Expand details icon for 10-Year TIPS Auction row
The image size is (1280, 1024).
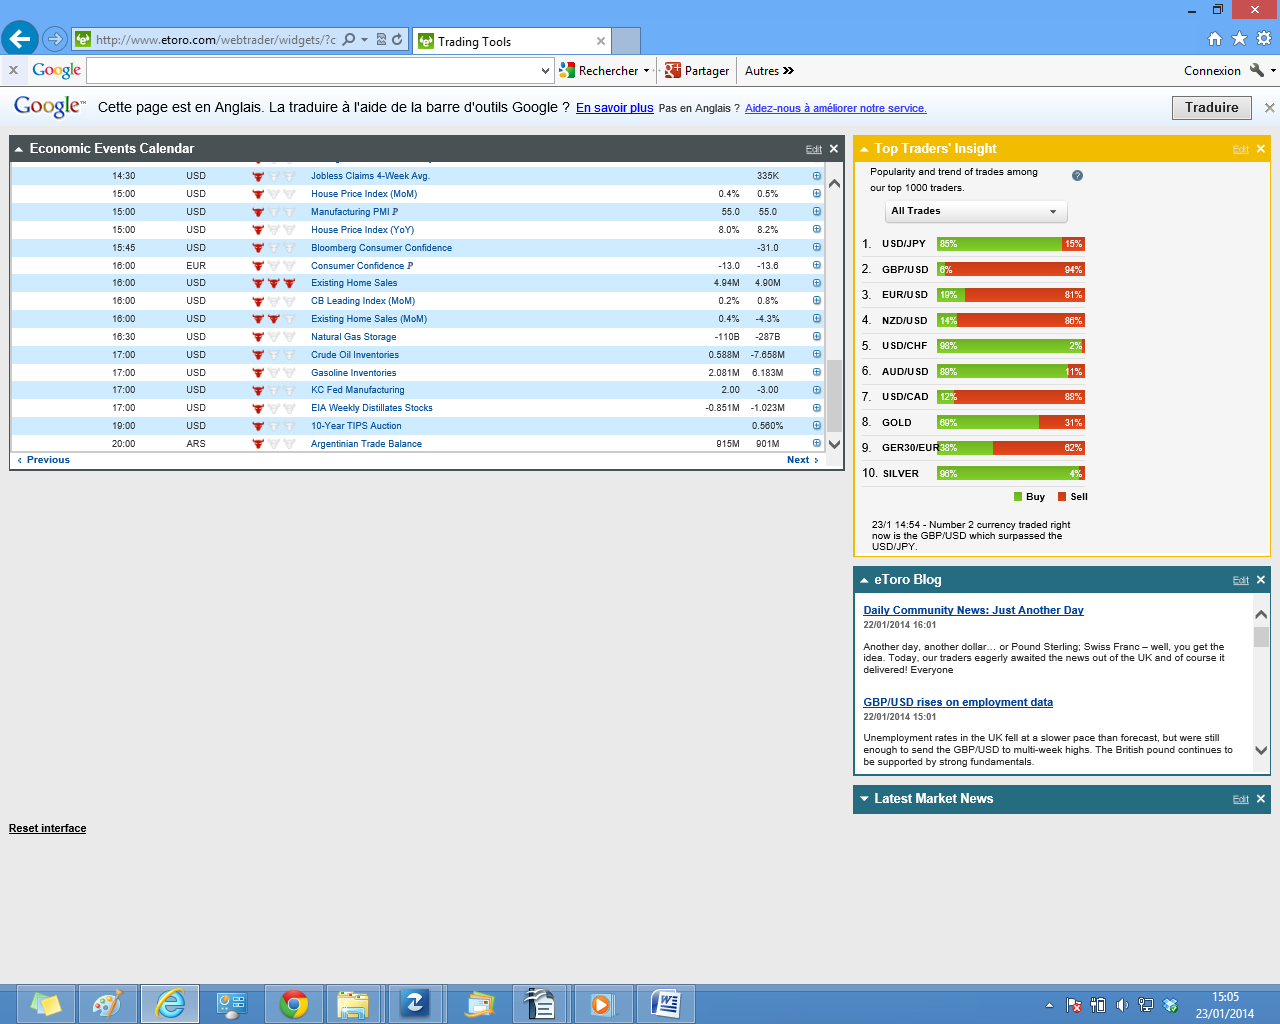816,426
